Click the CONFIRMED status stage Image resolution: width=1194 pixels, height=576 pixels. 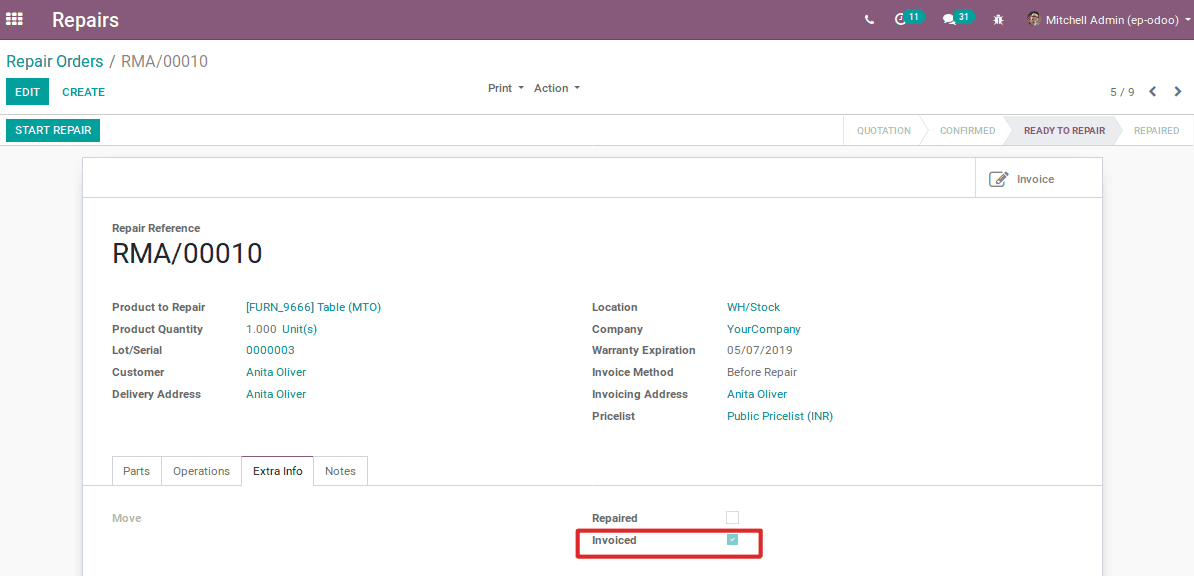[967, 130]
